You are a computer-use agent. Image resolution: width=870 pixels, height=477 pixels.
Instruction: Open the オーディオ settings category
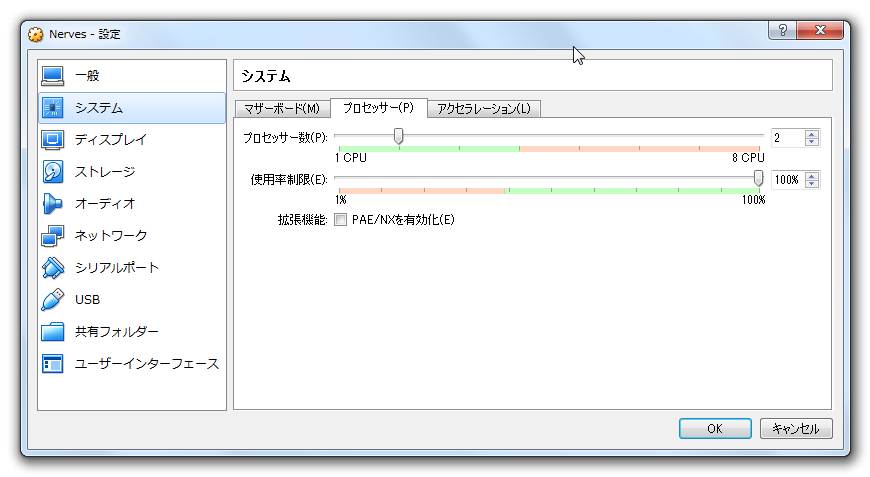pyautogui.click(x=132, y=204)
